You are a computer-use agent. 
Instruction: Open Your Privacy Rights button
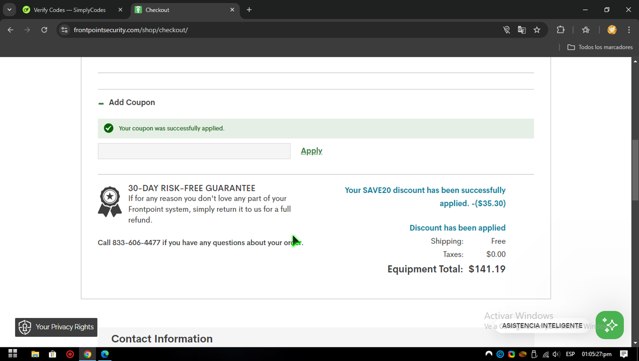[56, 327]
